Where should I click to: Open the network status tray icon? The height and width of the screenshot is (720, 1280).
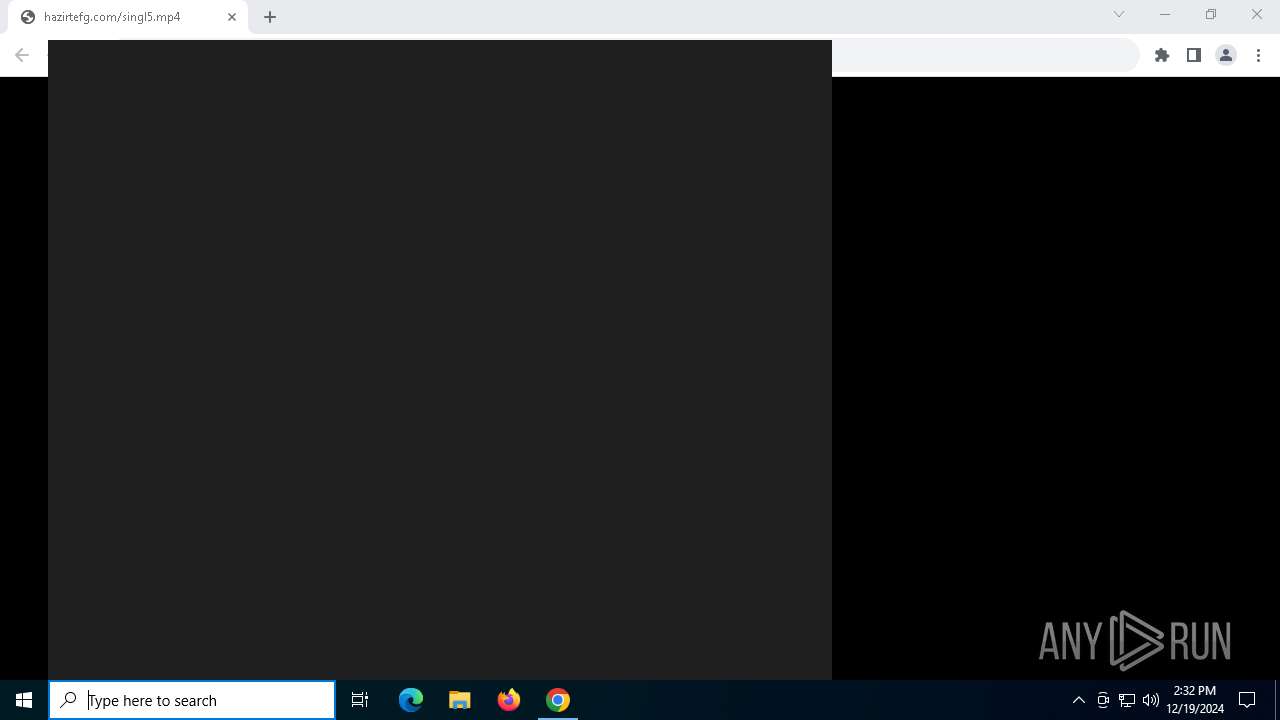[x=1127, y=700]
